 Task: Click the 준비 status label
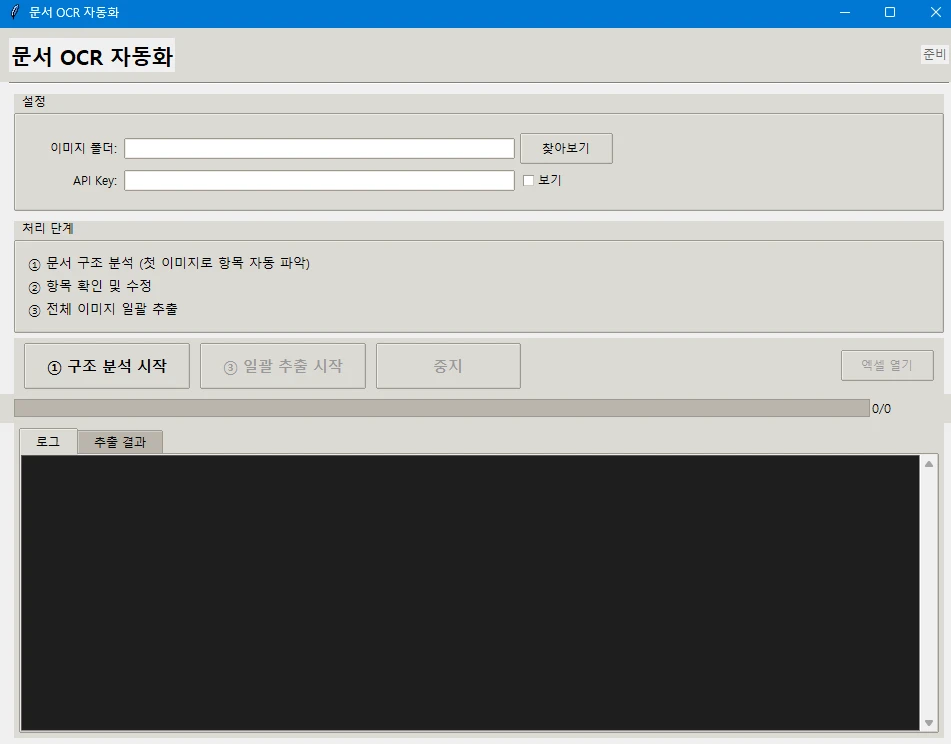click(934, 55)
